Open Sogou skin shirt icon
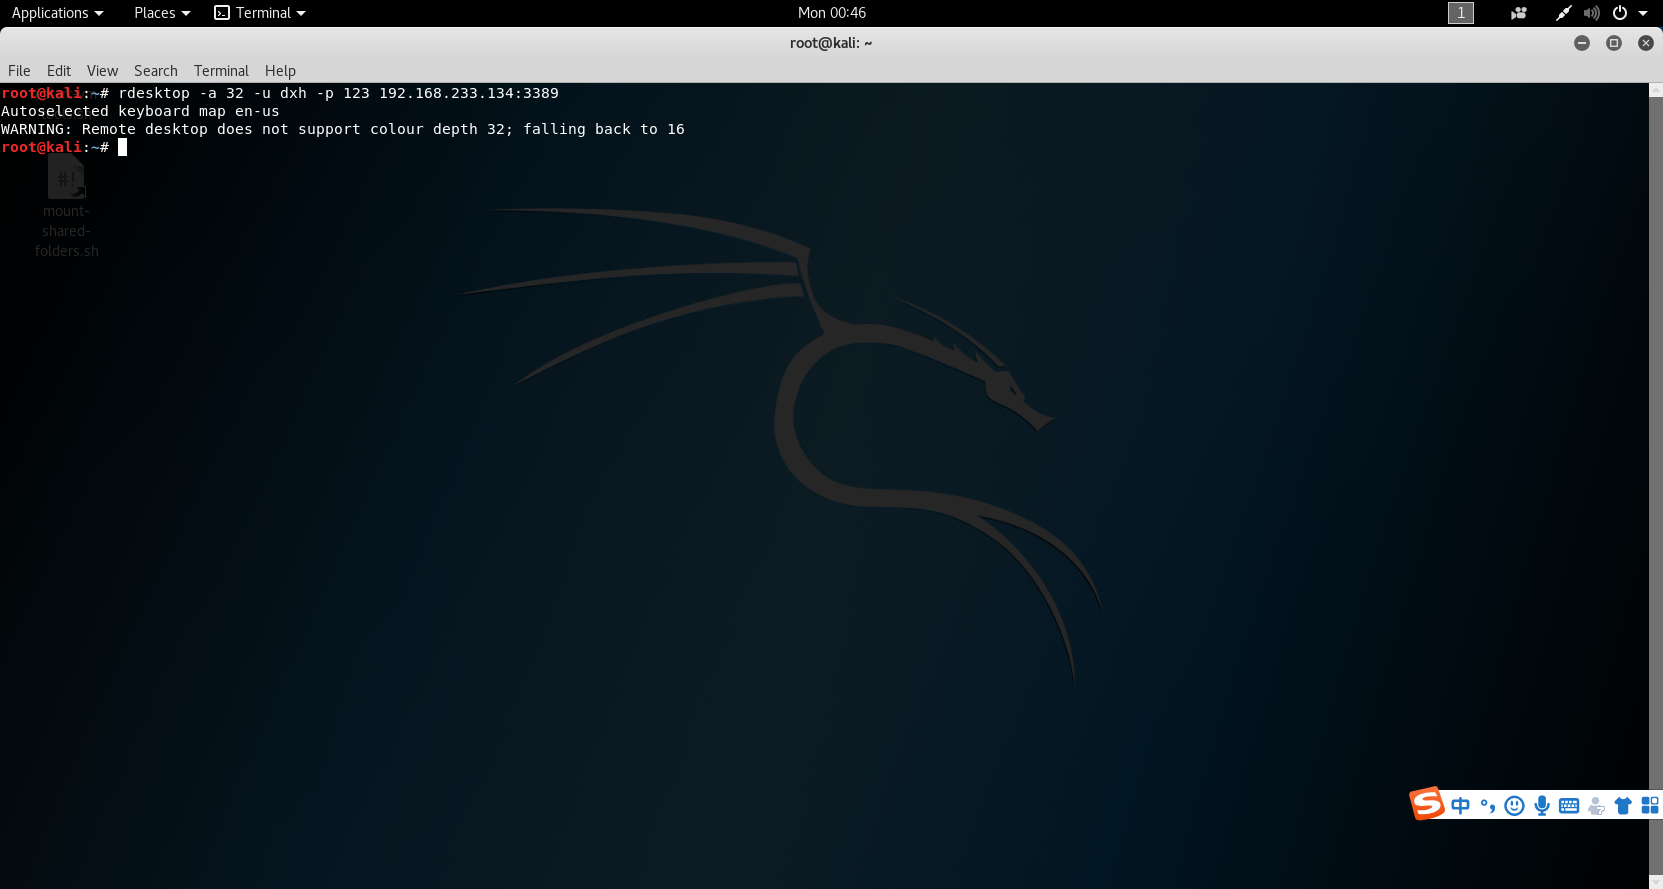The image size is (1663, 889). coord(1623,806)
